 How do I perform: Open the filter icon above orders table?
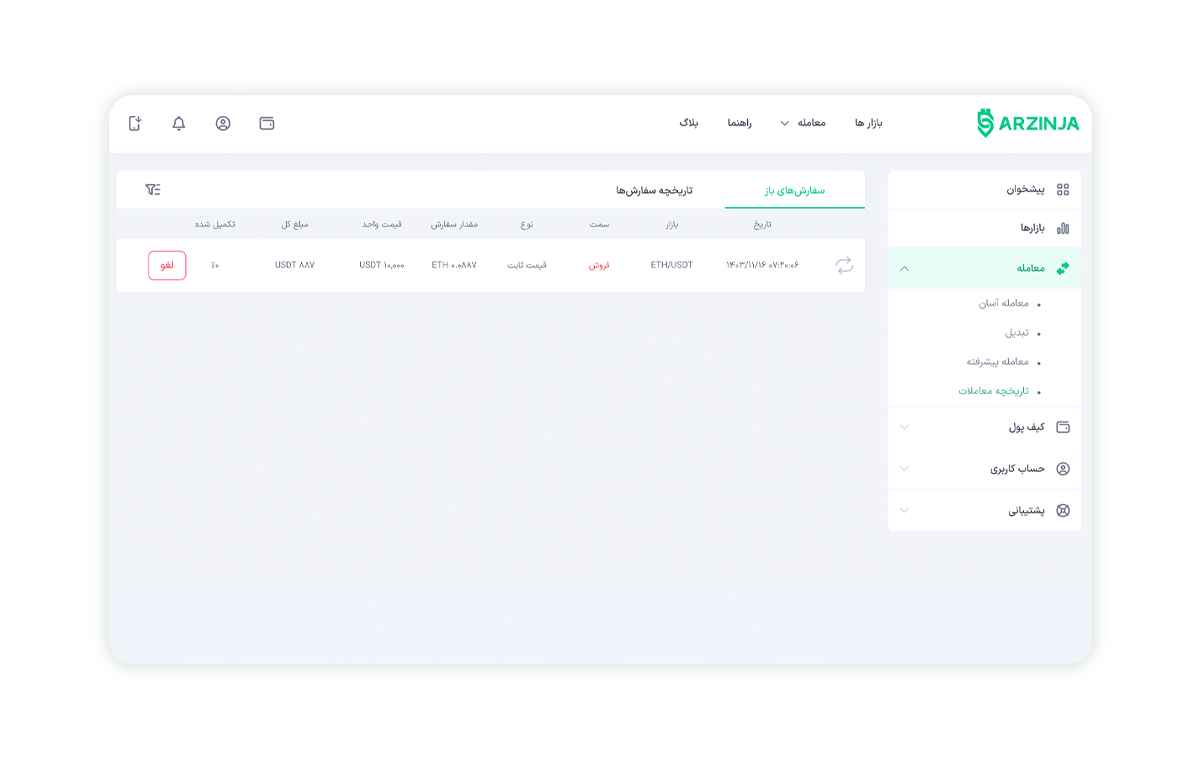[153, 189]
